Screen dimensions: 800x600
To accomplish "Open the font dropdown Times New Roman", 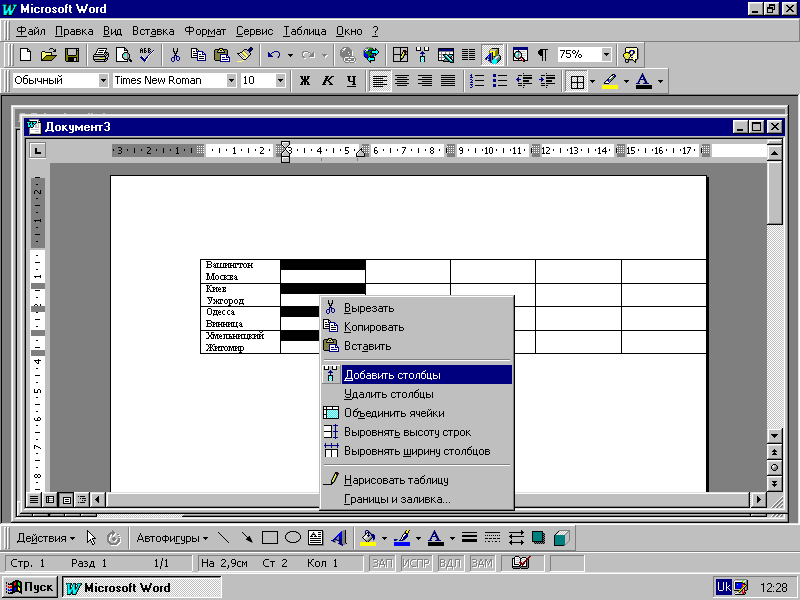I will [x=231, y=80].
